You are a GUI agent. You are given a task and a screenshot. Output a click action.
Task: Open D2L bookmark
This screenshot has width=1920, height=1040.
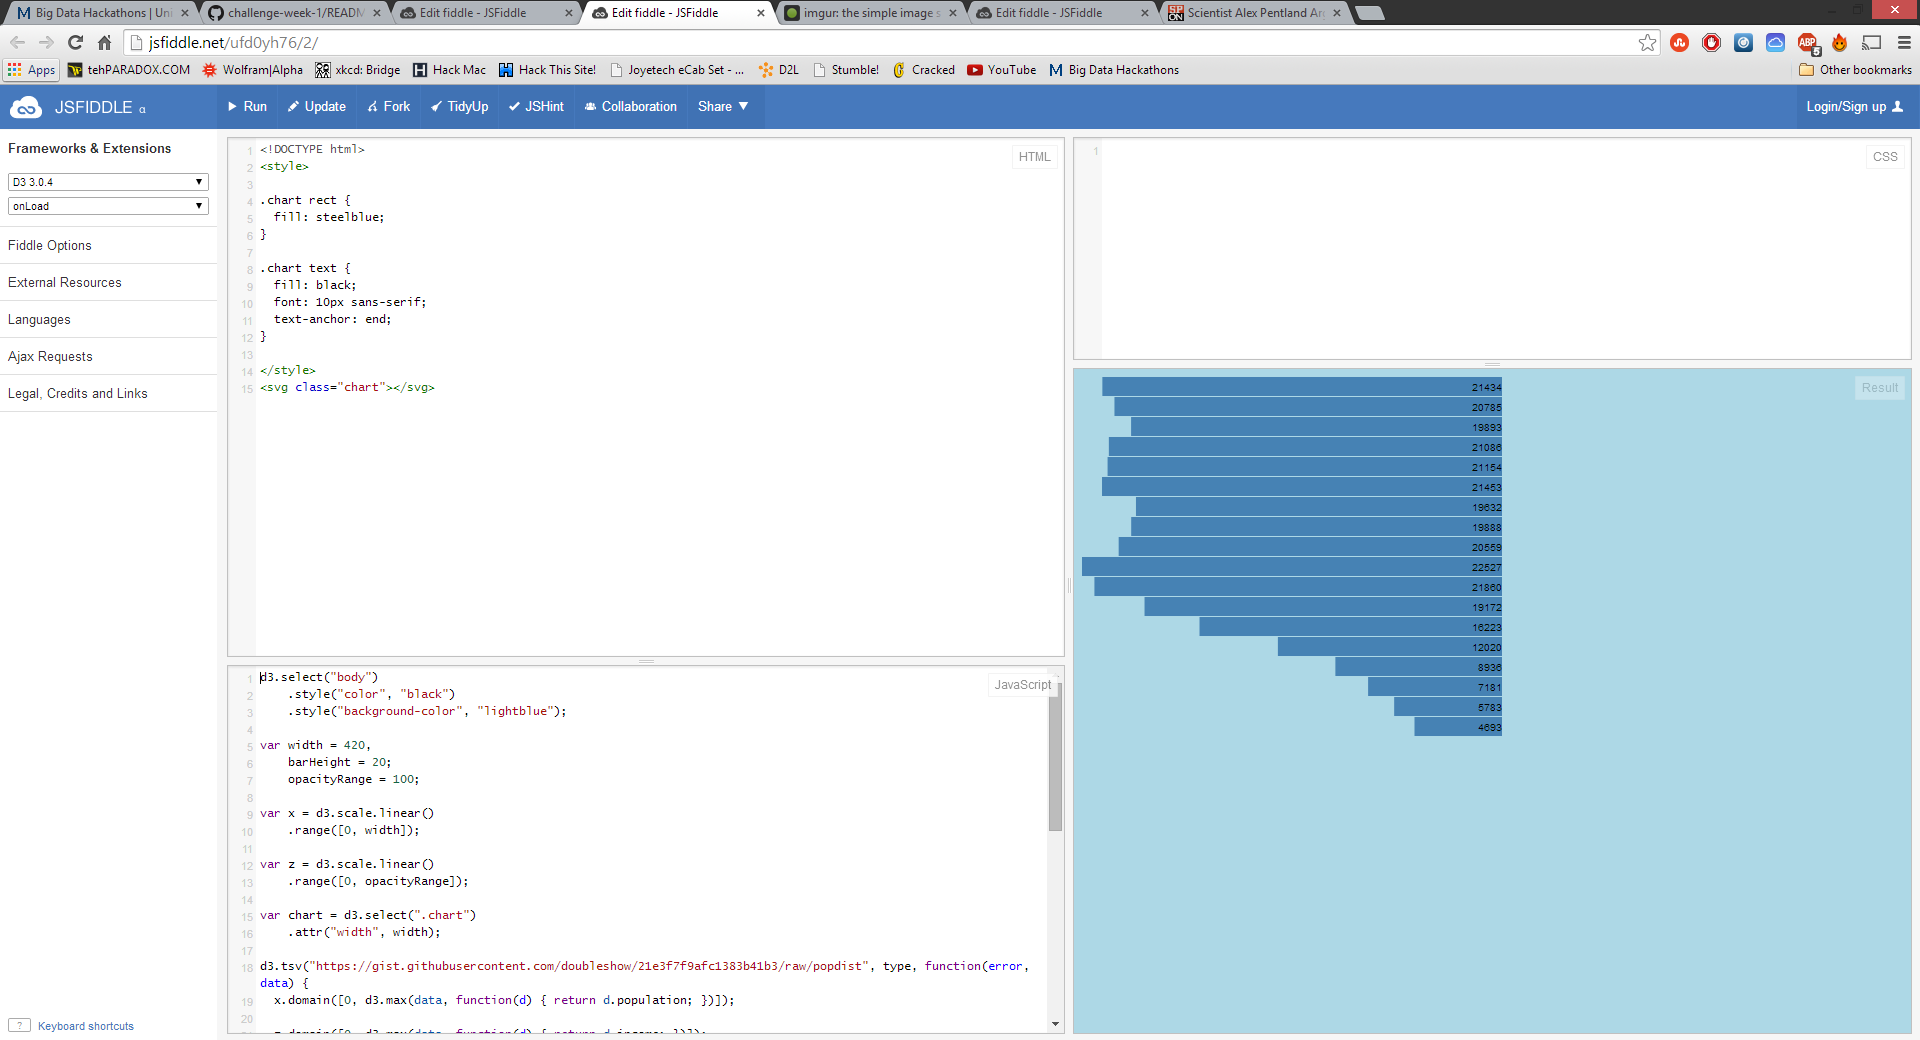pyautogui.click(x=779, y=70)
